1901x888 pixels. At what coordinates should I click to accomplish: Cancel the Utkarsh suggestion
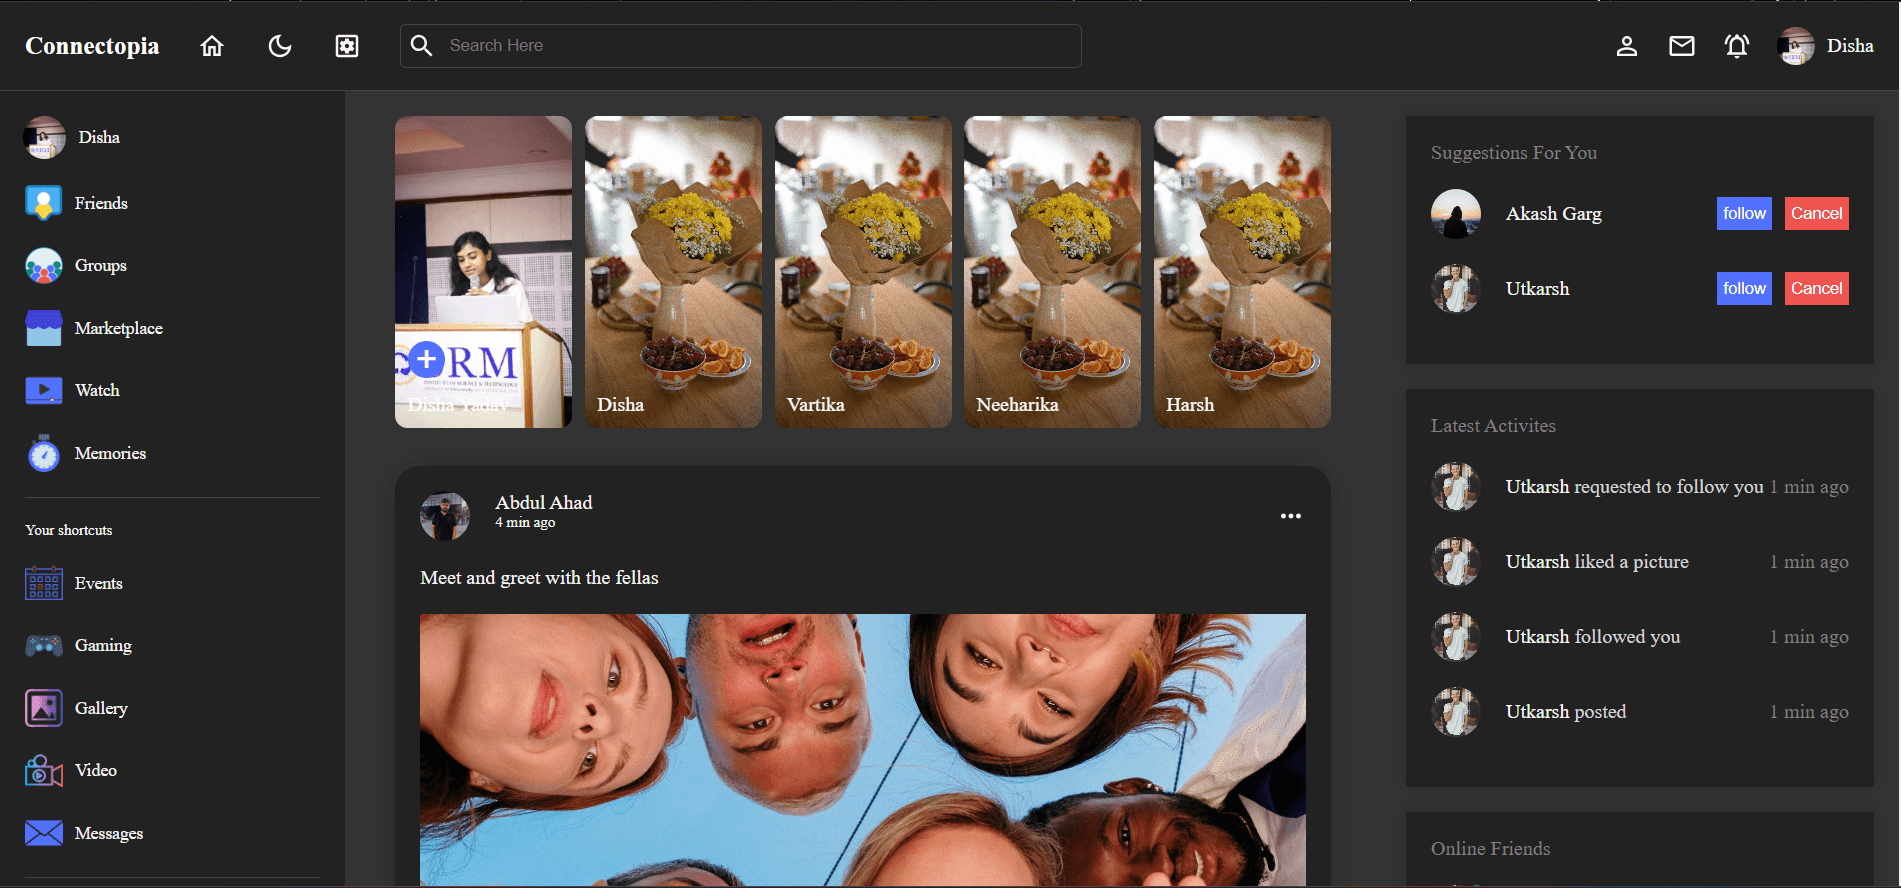pos(1816,288)
